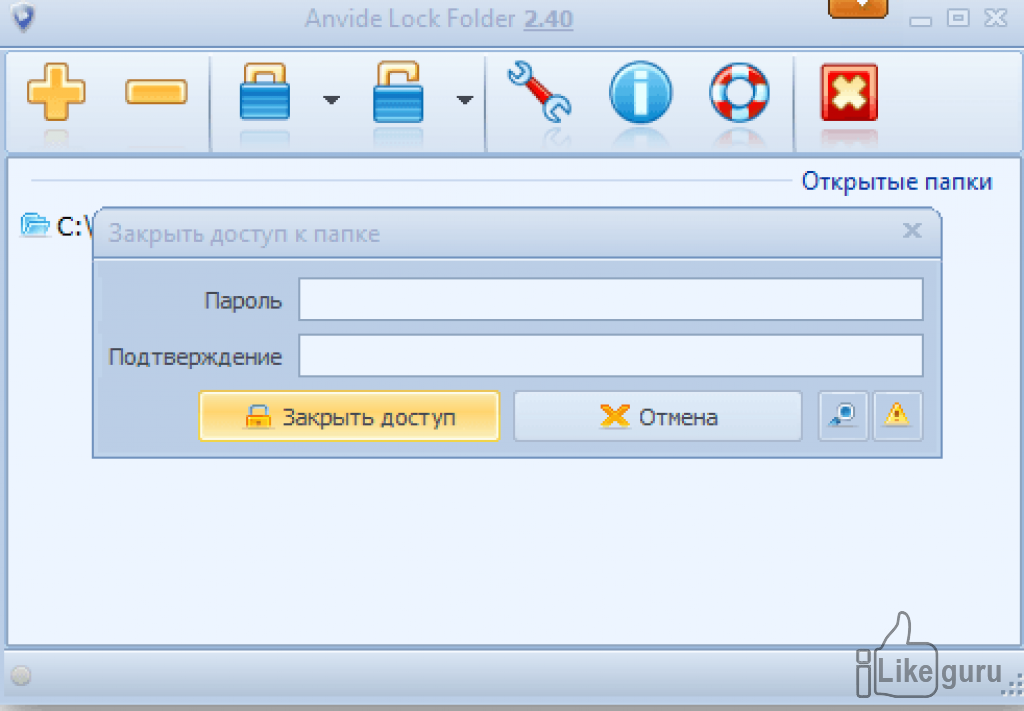Click the 2.40 version link in the title
The width and height of the screenshot is (1024, 711).
pyautogui.click(x=547, y=18)
